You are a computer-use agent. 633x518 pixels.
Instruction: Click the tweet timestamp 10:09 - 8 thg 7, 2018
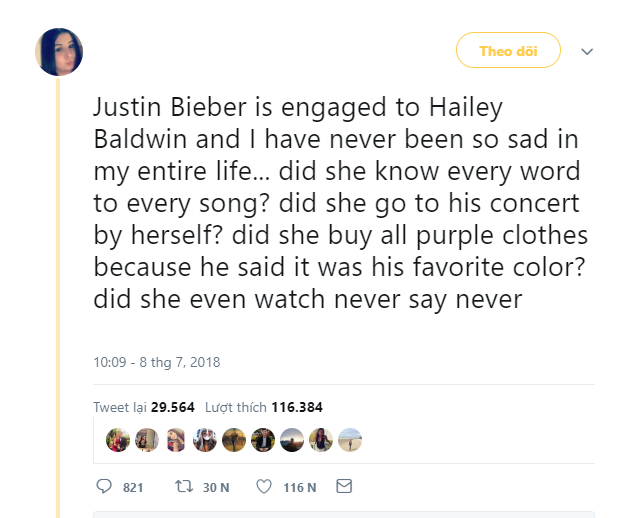pyautogui.click(x=156, y=361)
